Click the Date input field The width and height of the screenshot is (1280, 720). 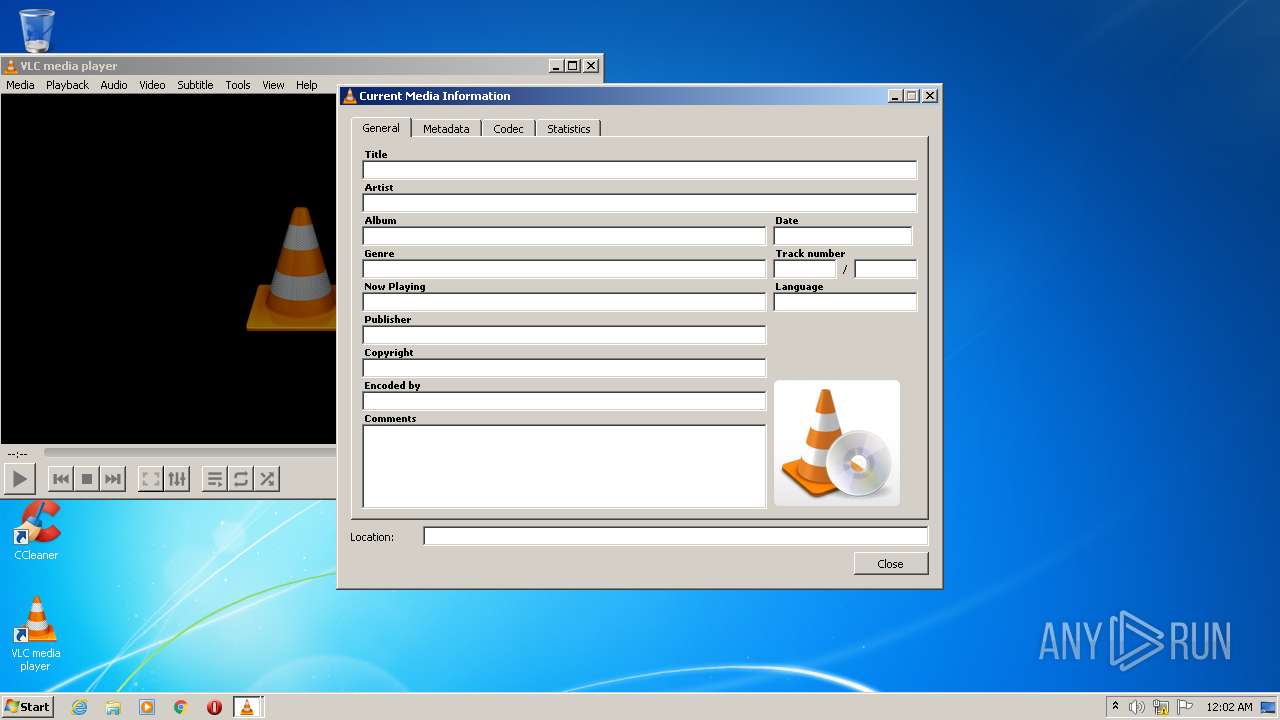(843, 236)
